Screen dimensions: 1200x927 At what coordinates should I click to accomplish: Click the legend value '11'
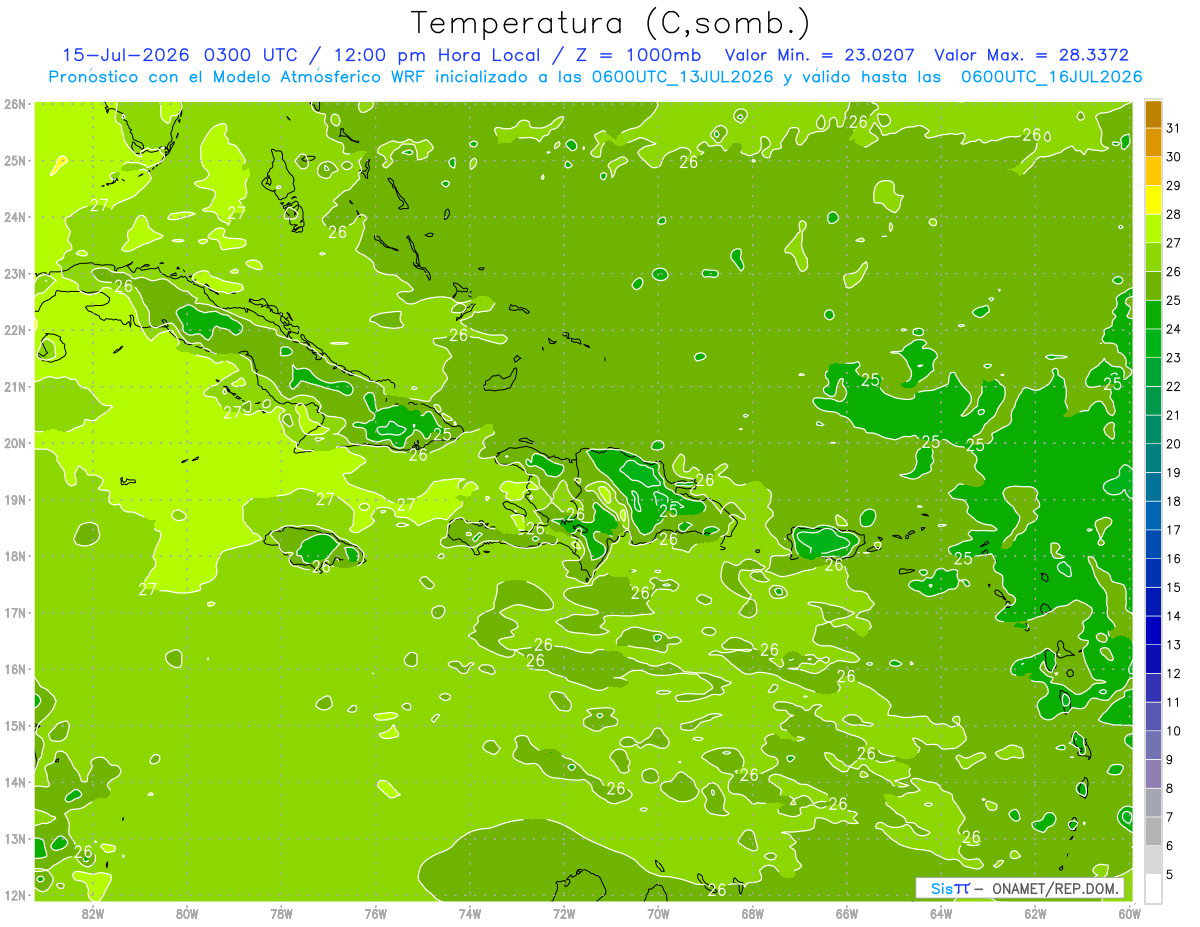pyautogui.click(x=1173, y=702)
